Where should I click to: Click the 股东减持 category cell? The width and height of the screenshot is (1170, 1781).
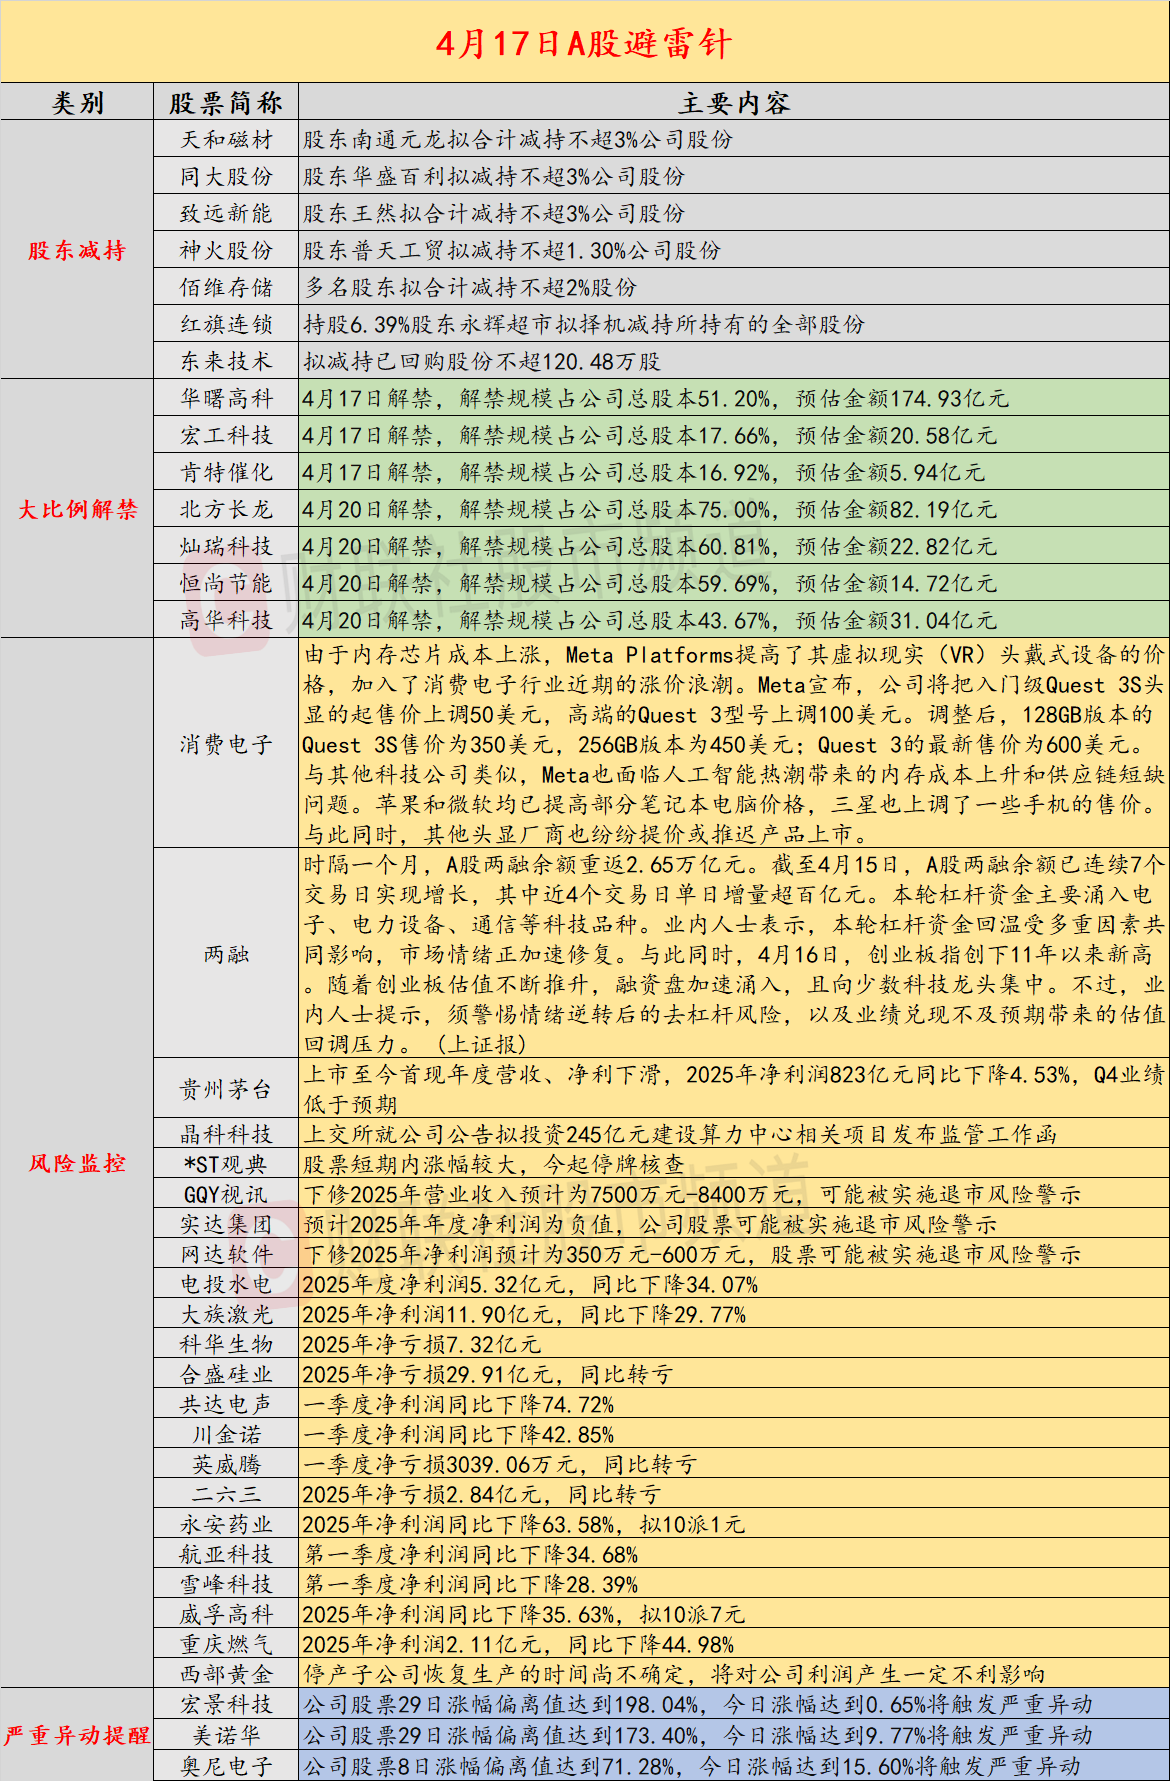click(x=77, y=251)
